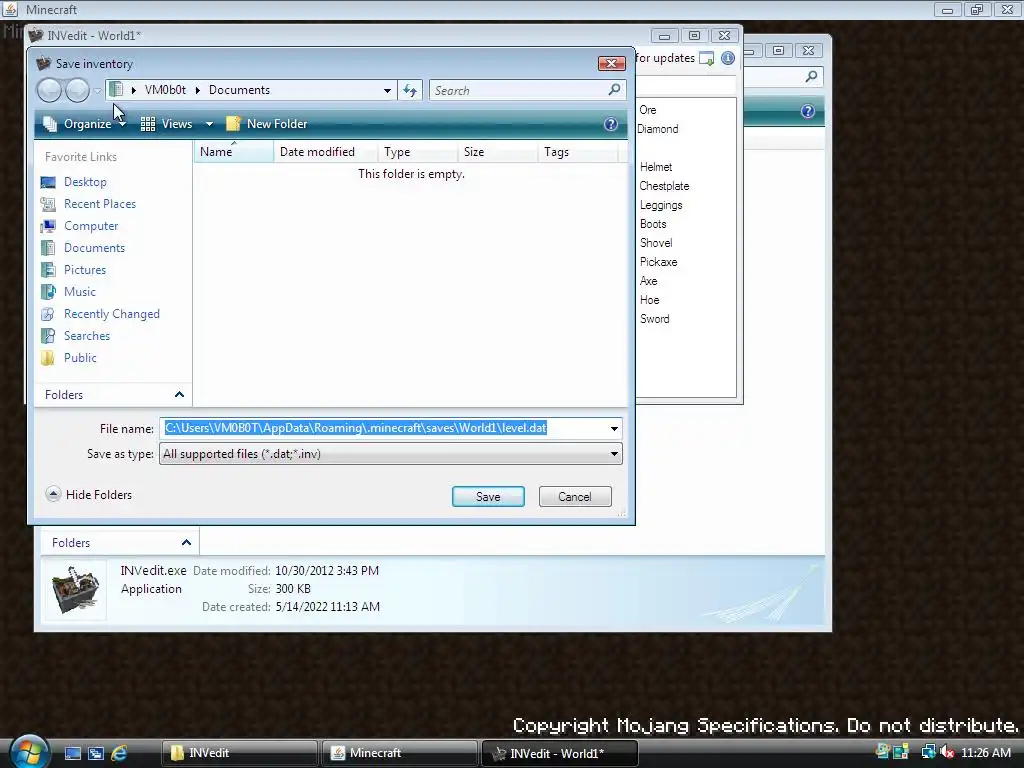The height and width of the screenshot is (768, 1024).
Task: Select Helmet in INVedit item list
Action: (x=656, y=167)
